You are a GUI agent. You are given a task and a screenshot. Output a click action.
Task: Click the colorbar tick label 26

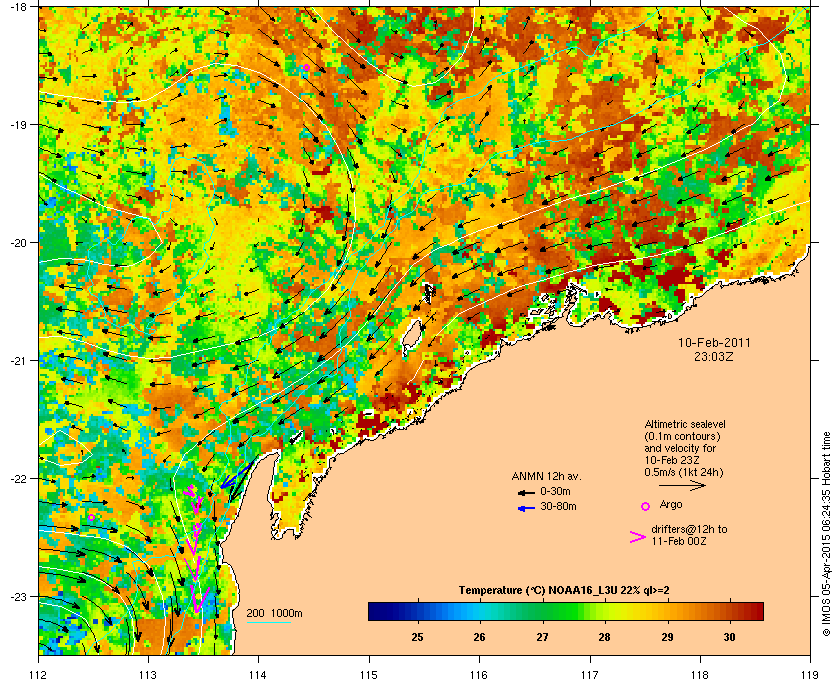pyautogui.click(x=479, y=637)
